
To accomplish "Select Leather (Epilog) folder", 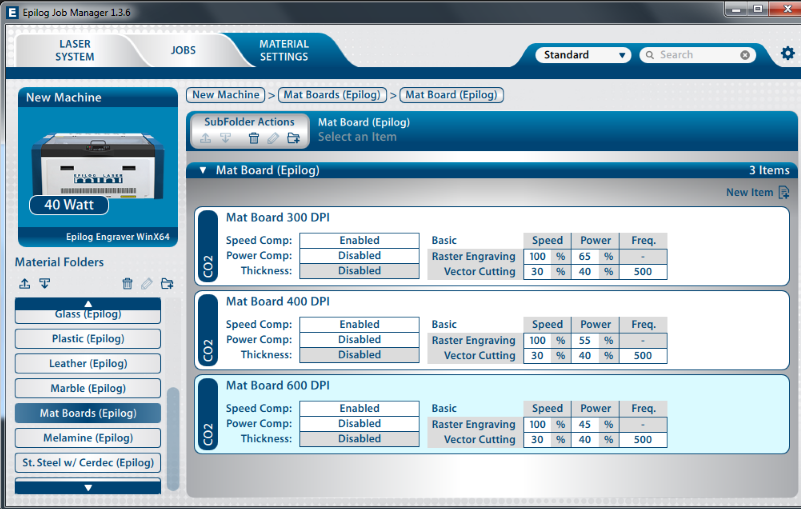I will 88,363.
